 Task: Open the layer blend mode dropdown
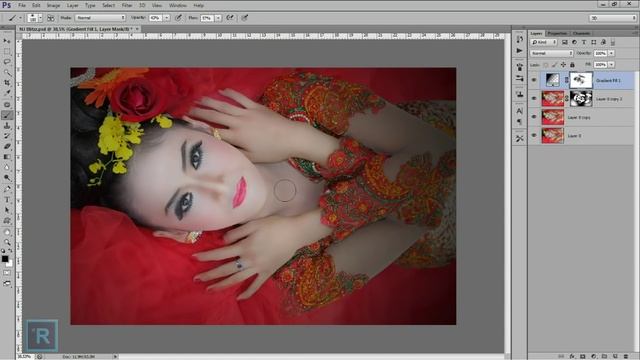pyautogui.click(x=551, y=53)
